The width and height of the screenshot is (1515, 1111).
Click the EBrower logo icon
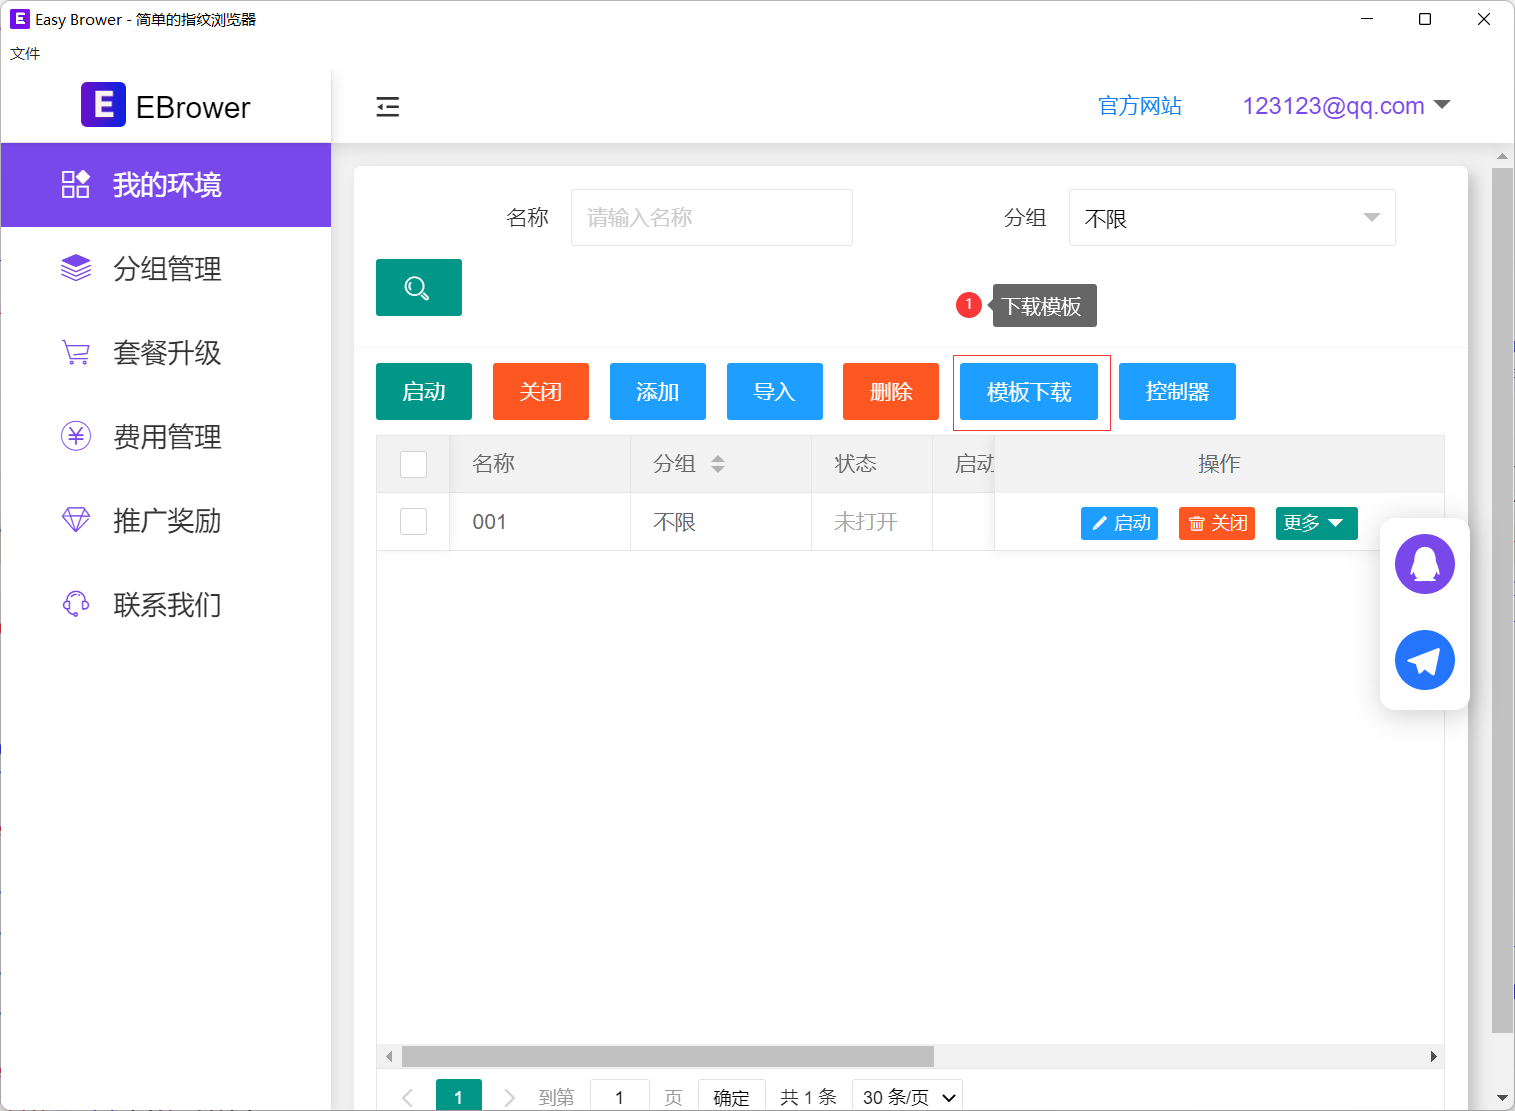tap(103, 105)
